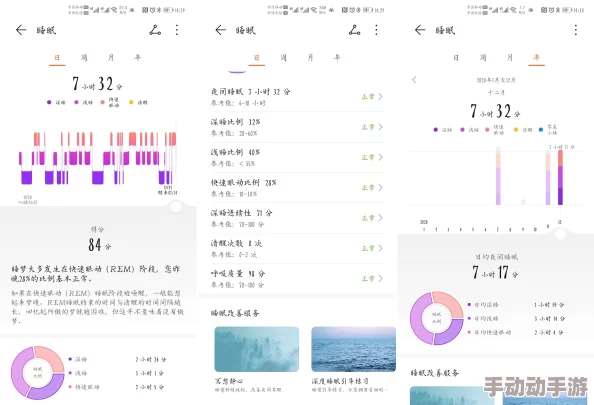The width and height of the screenshot is (594, 405).
Task: Select the active 年 tab on the yearly screen
Action: click(536, 58)
